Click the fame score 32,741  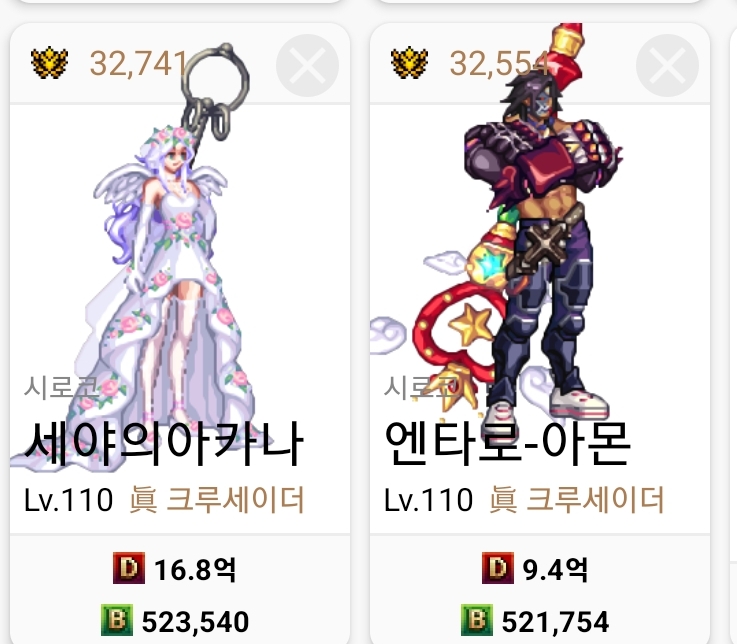point(139,63)
